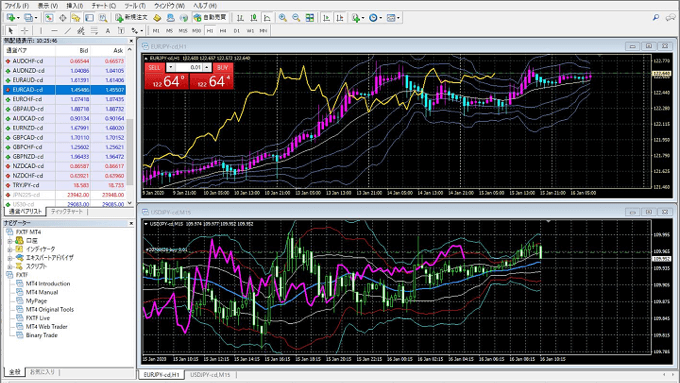The width and height of the screenshot is (680, 383).
Task: Open the lot size dropdown arrow left of 0.01
Action: tap(170, 67)
